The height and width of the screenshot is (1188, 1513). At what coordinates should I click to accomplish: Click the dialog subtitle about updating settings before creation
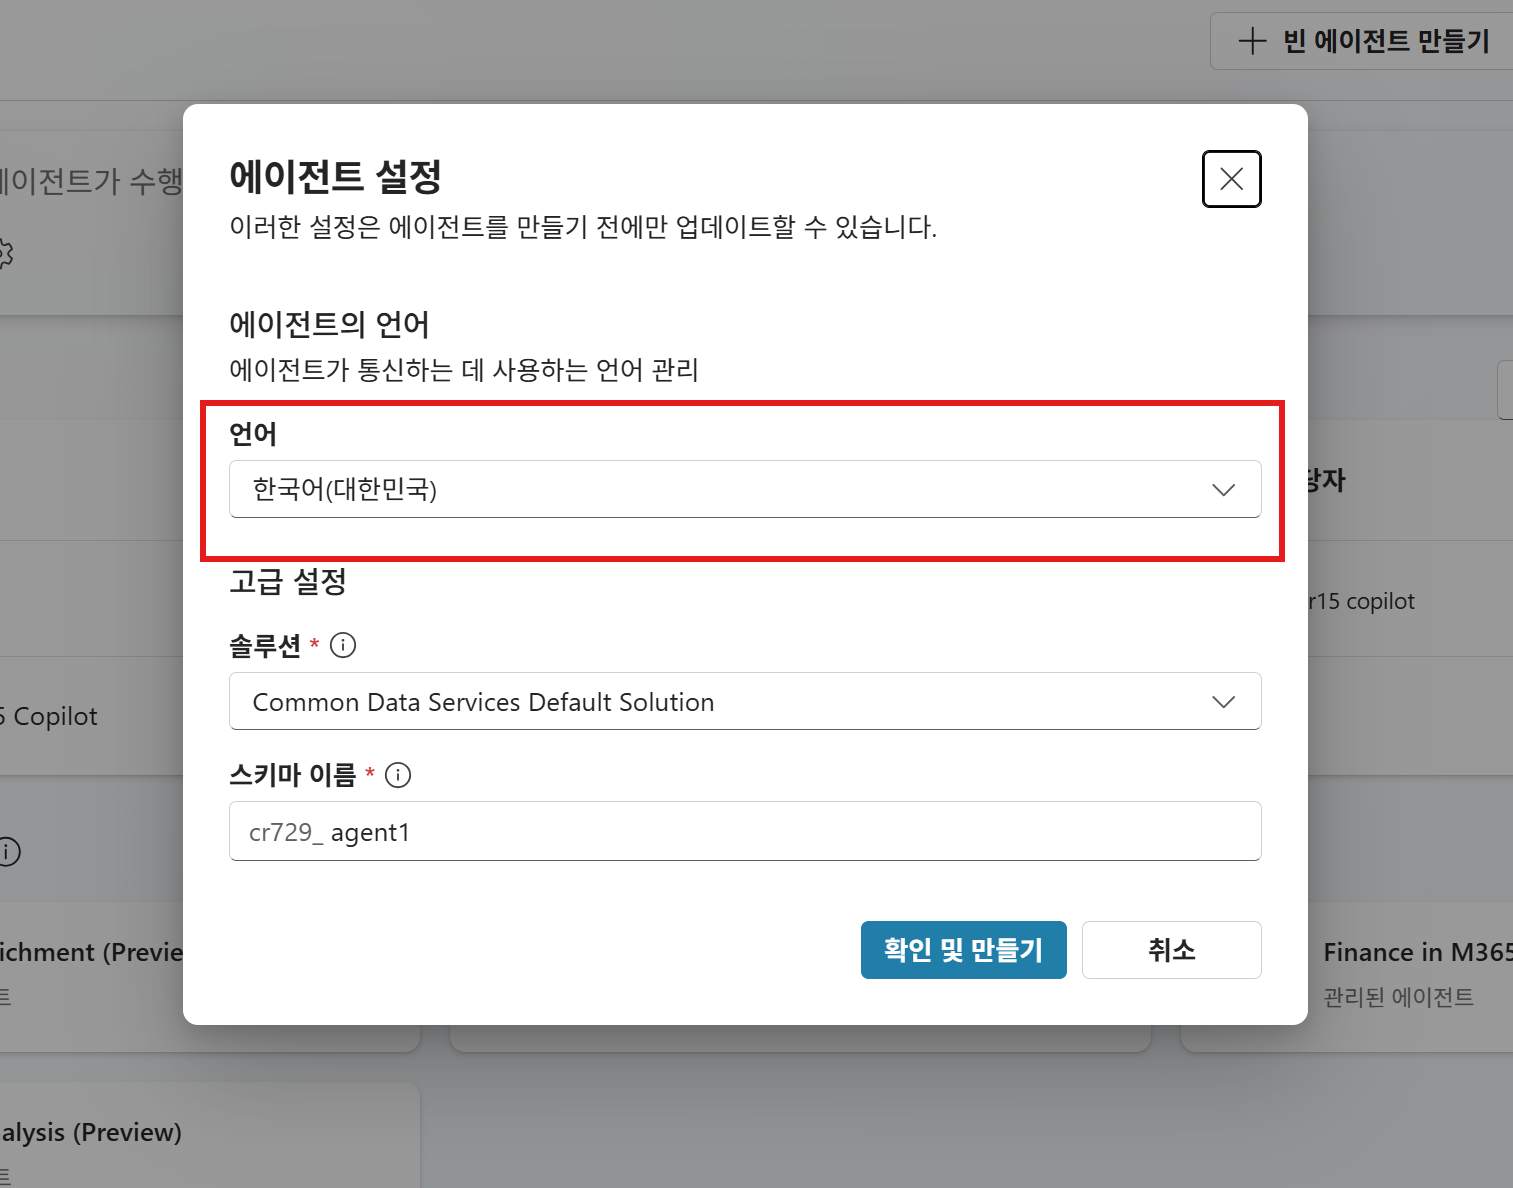click(x=583, y=227)
